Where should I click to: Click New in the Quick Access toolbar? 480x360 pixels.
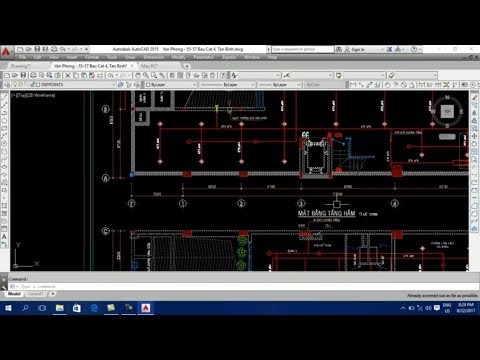click(x=20, y=49)
